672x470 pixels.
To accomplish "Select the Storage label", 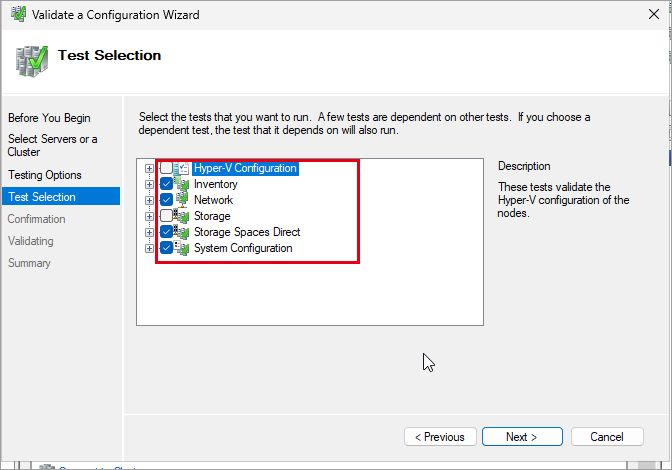I will [212, 216].
